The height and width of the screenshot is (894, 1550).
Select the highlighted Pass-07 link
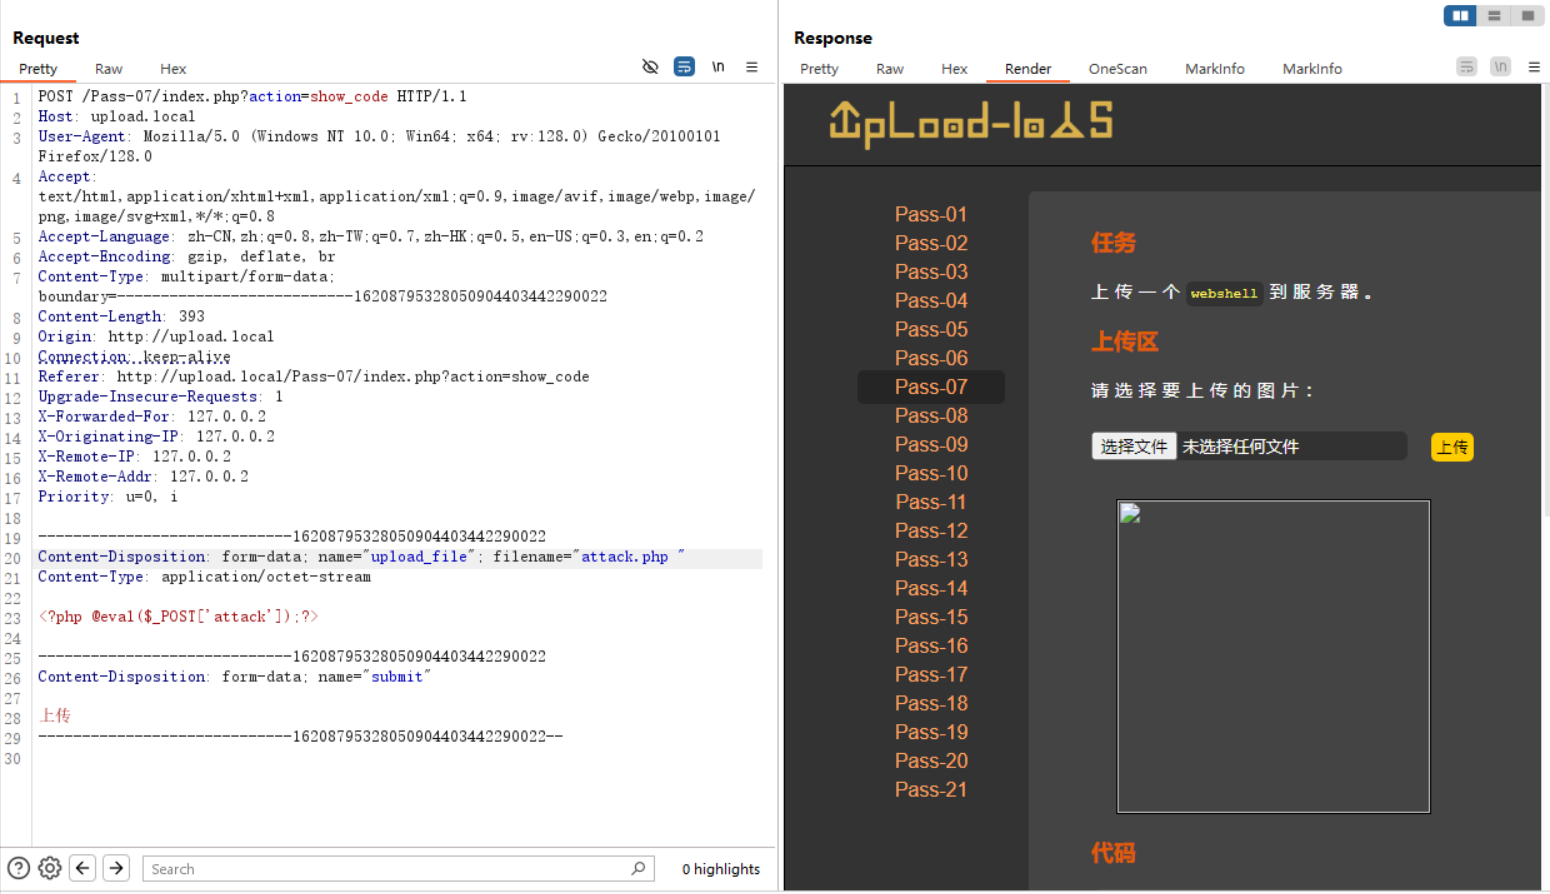931,387
